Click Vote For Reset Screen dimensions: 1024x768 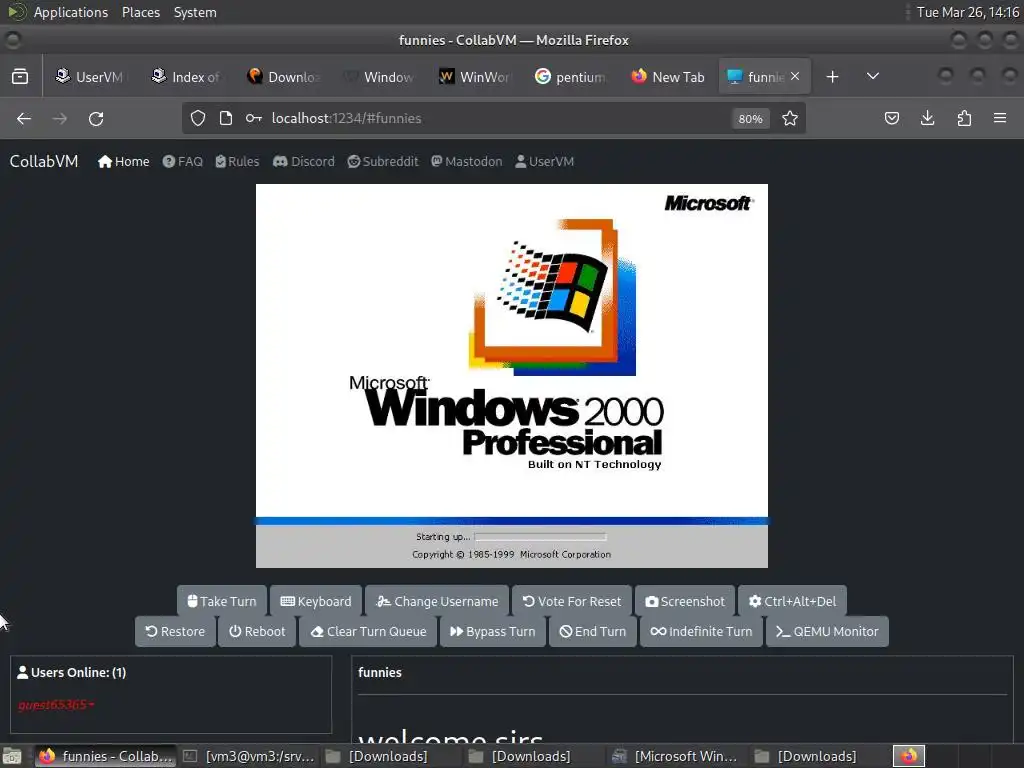coord(572,601)
